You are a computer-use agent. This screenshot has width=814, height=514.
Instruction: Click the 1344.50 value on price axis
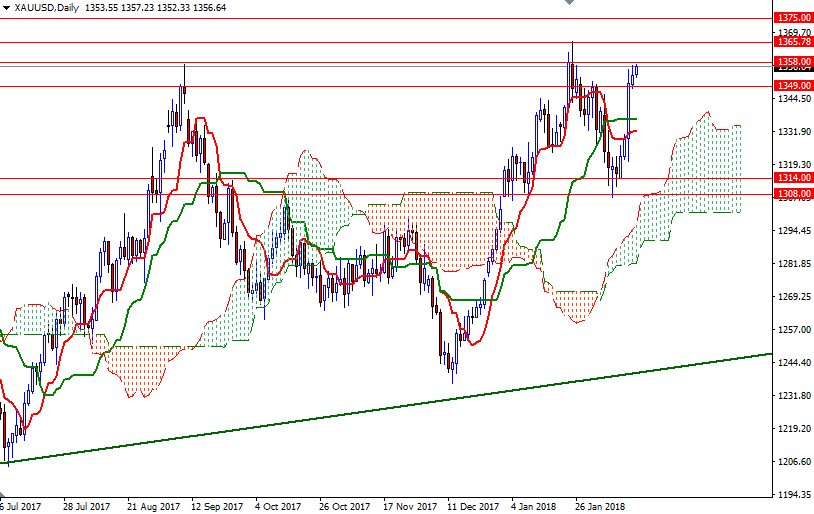pos(794,99)
